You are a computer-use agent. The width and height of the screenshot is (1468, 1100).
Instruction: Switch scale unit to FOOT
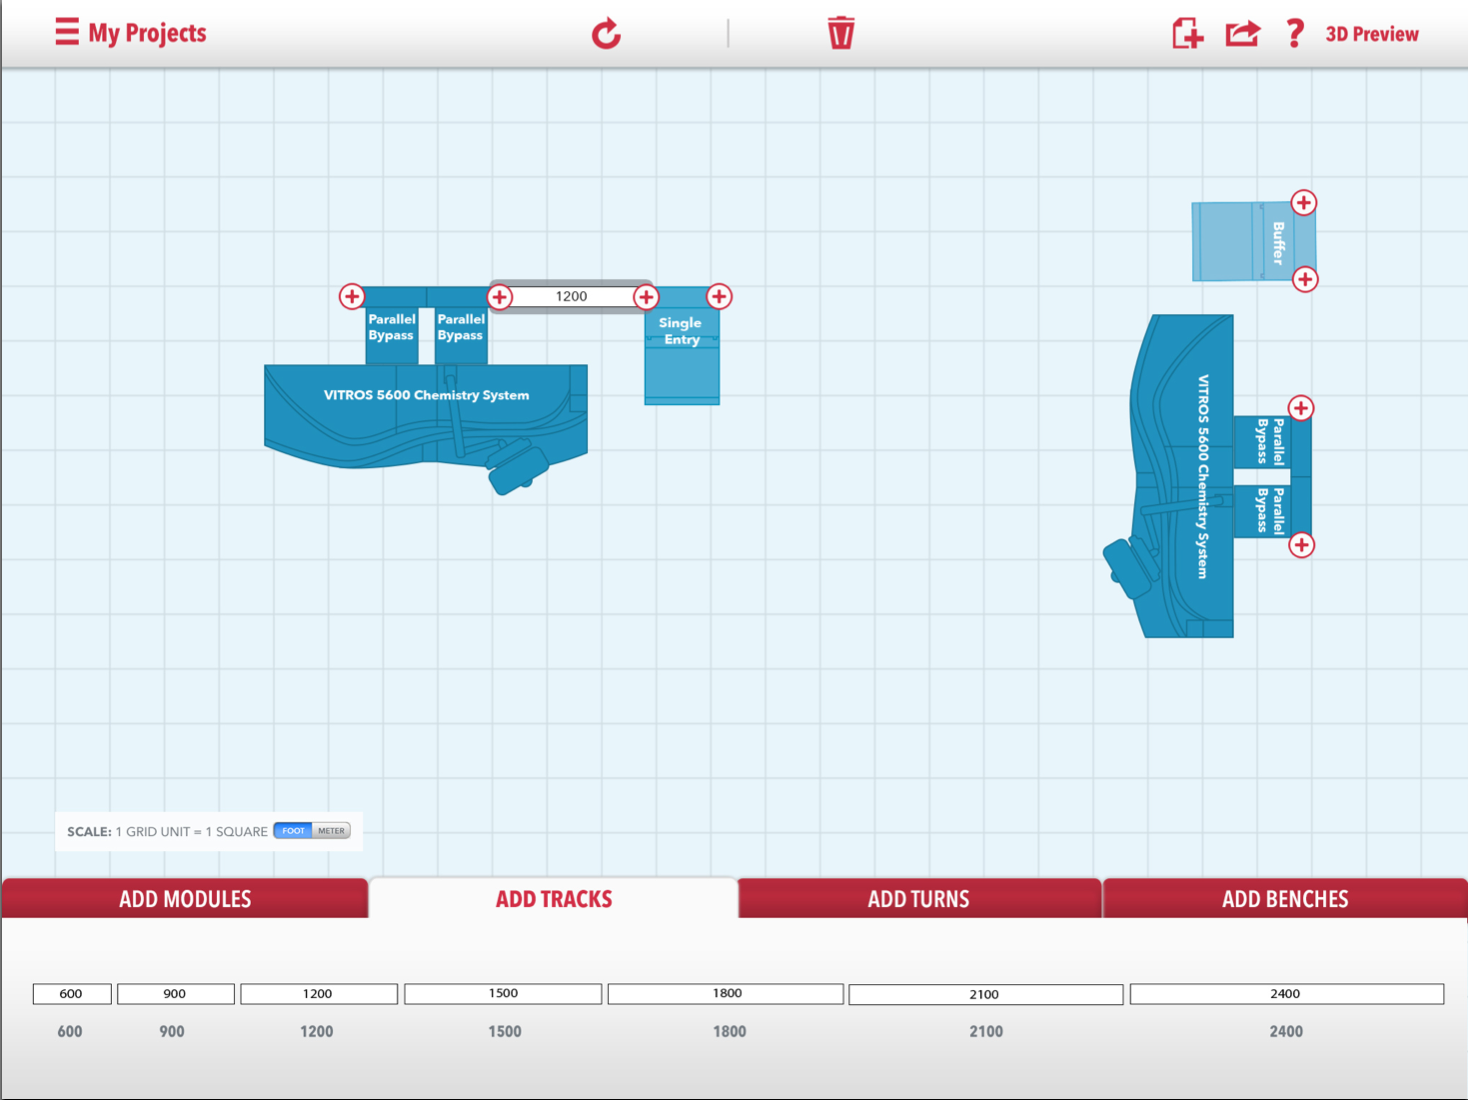pyautogui.click(x=293, y=831)
